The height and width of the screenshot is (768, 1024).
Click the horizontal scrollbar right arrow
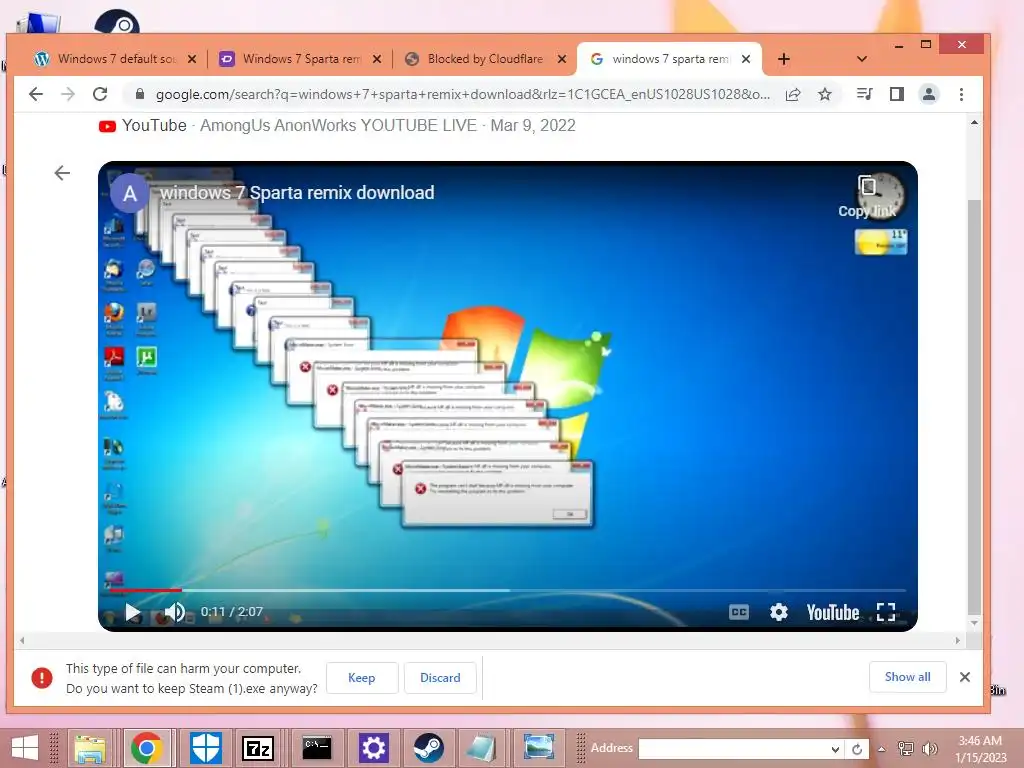pos(957,641)
